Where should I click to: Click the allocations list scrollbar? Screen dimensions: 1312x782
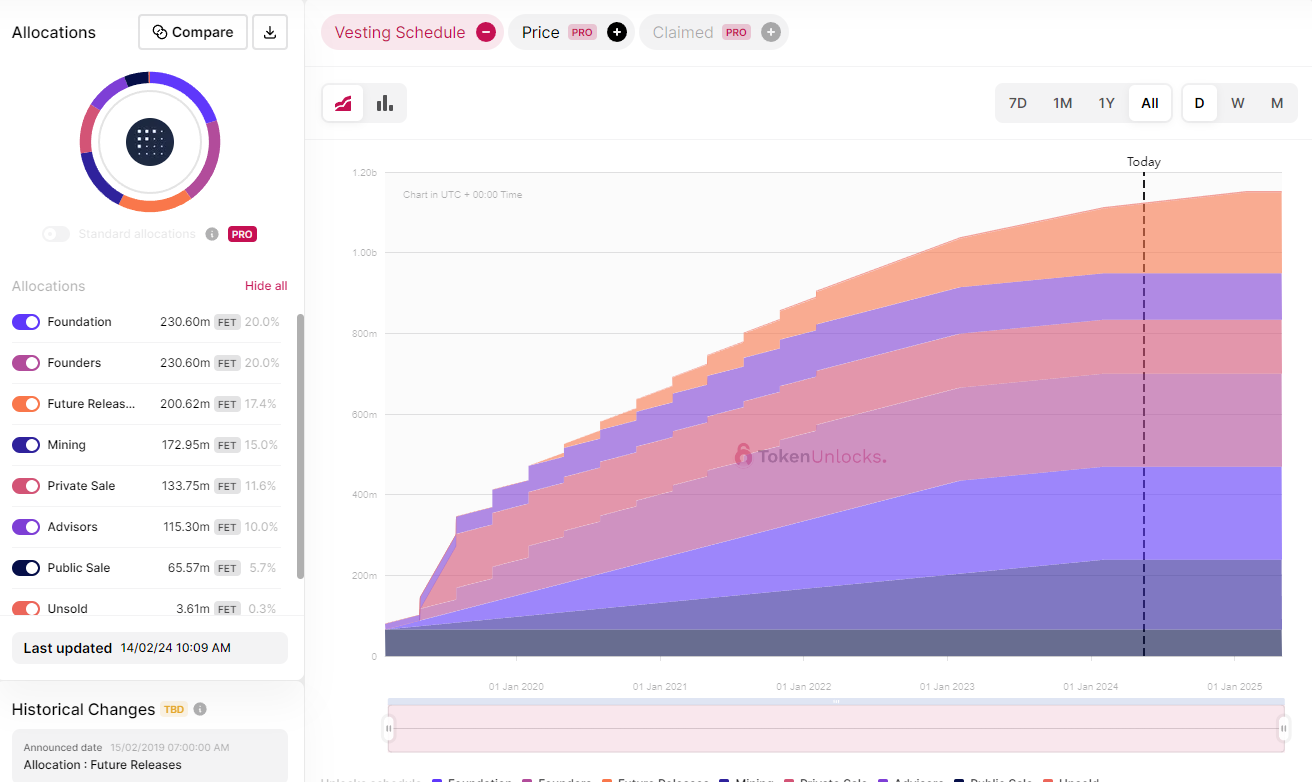click(x=300, y=445)
